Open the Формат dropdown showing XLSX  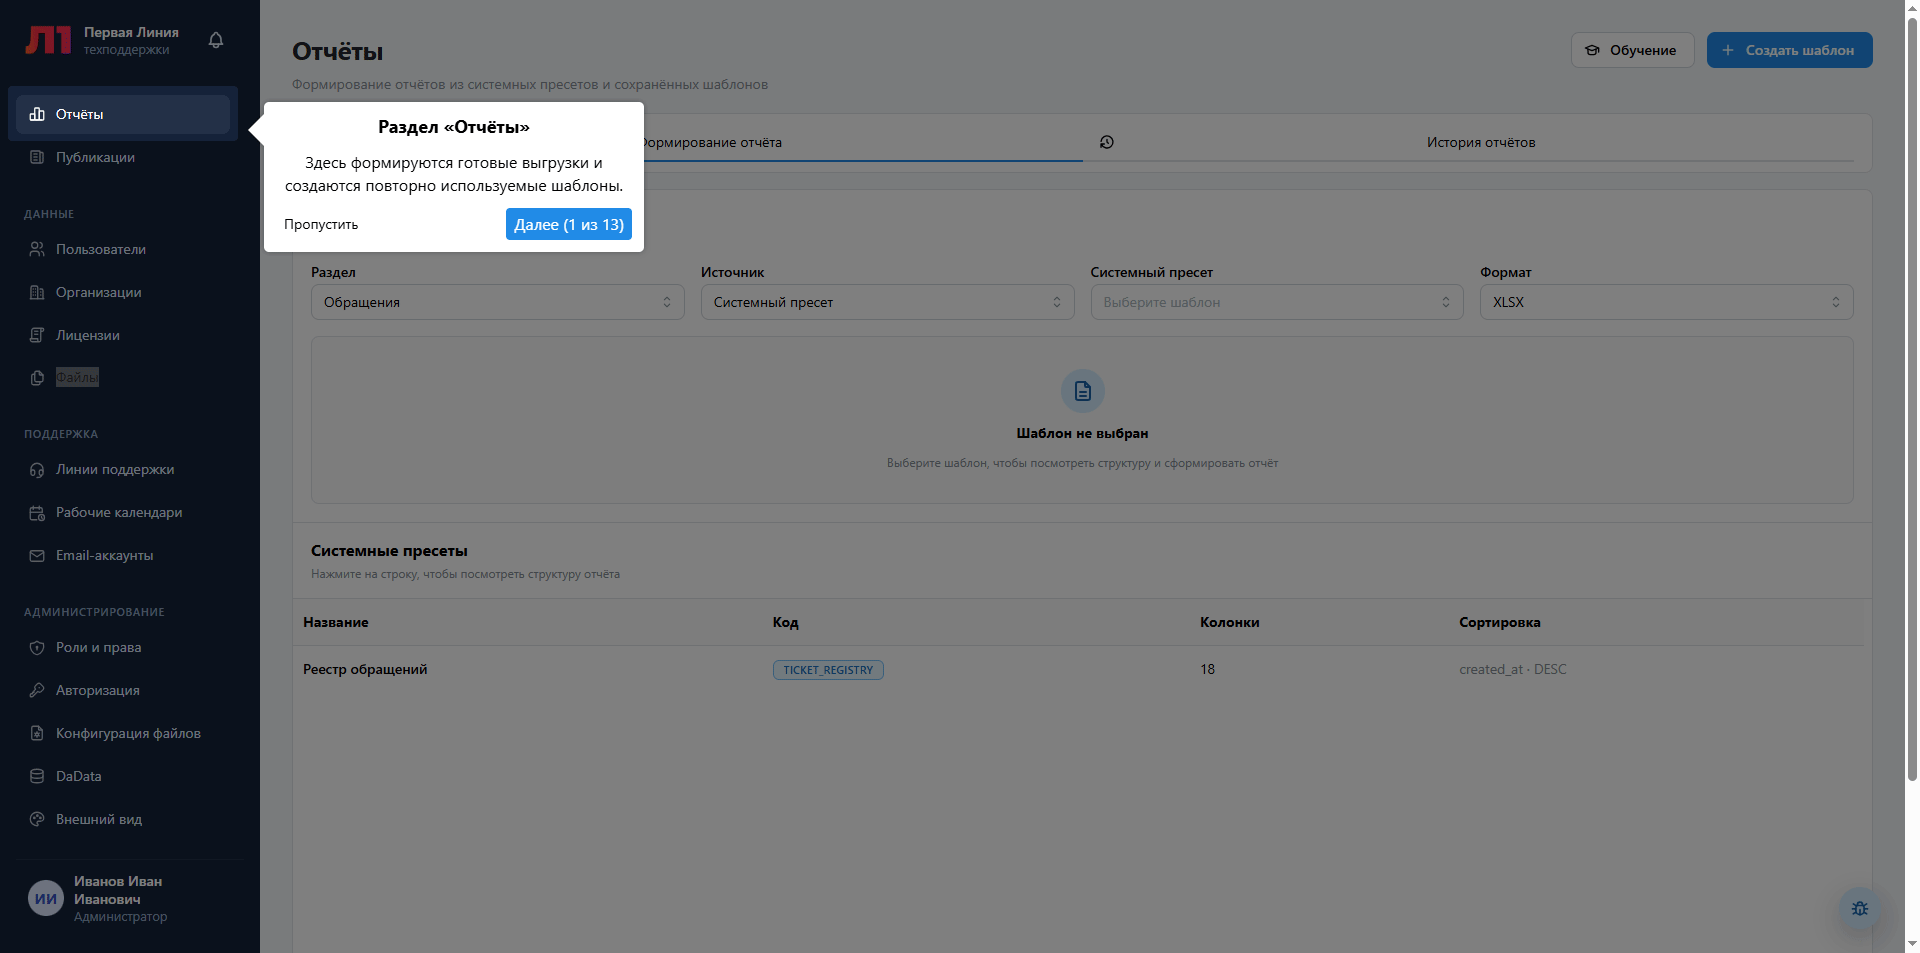tap(1666, 302)
